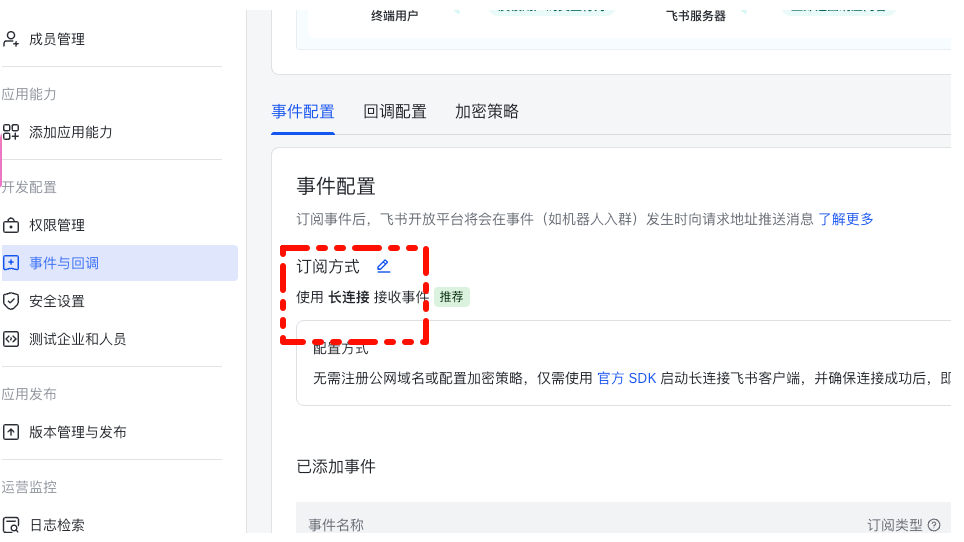Open 测试企业和人员 menu entry
The image size is (964, 542).
(77, 339)
